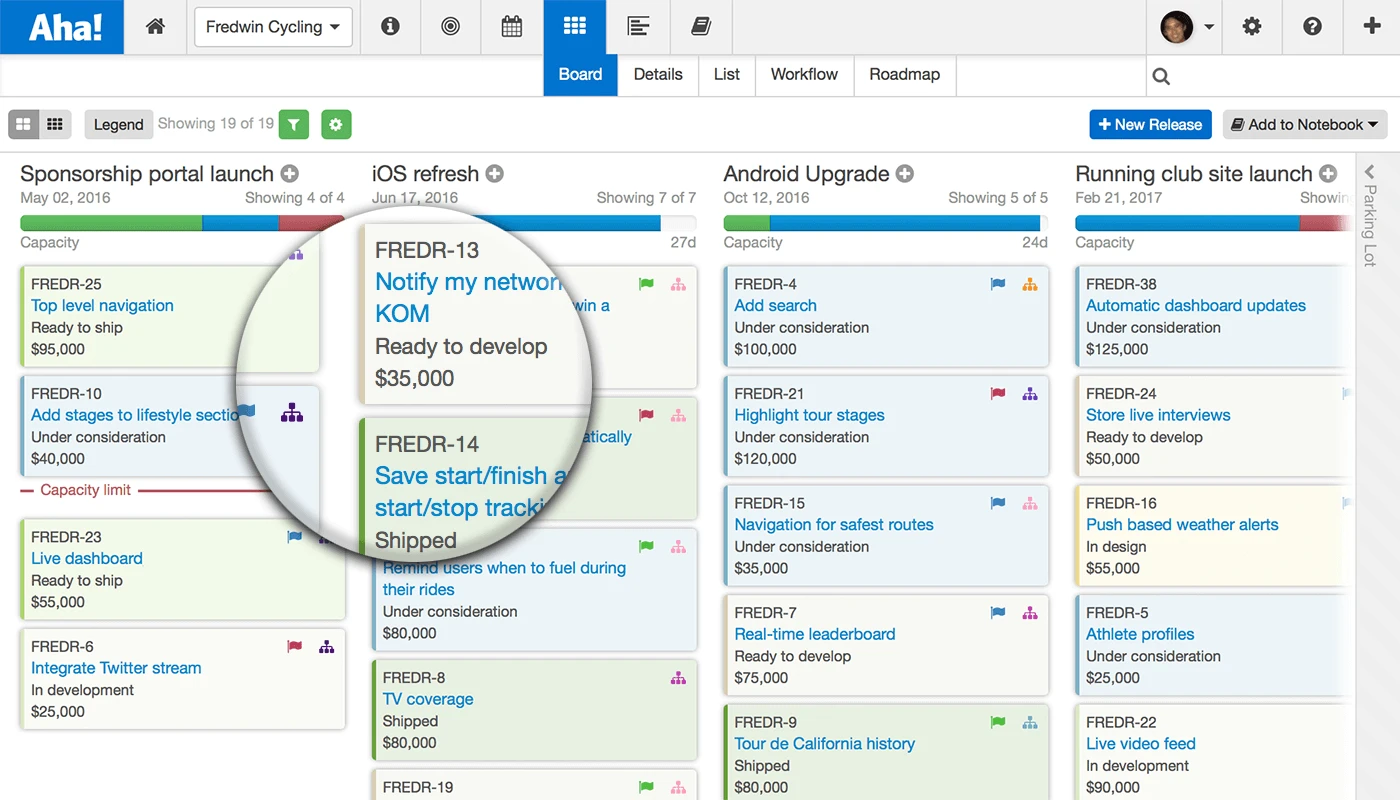Open the Live dashboard feature link
1400x800 pixels.
pos(87,559)
